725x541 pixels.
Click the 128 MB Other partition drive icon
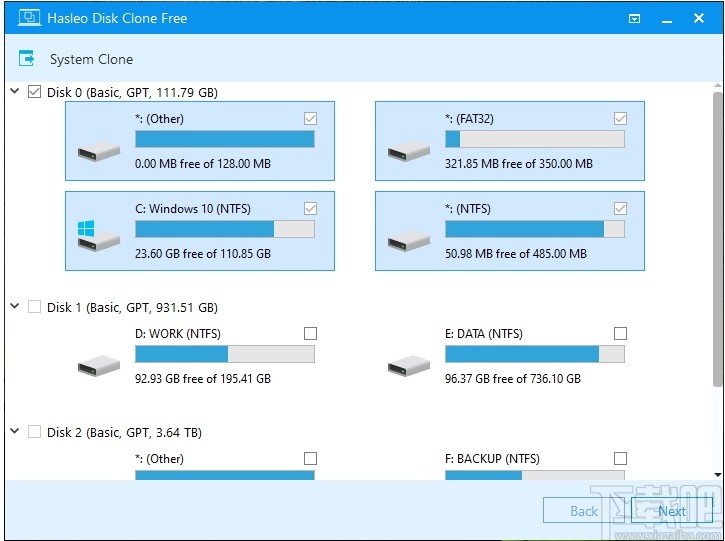point(99,150)
